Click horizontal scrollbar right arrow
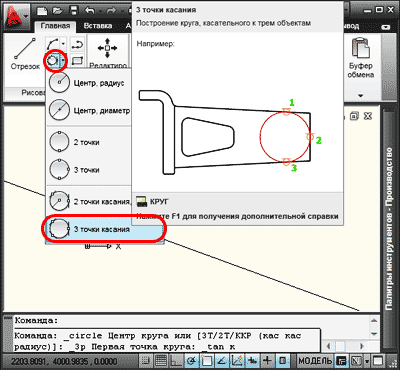The width and height of the screenshot is (400, 370). tap(362, 346)
